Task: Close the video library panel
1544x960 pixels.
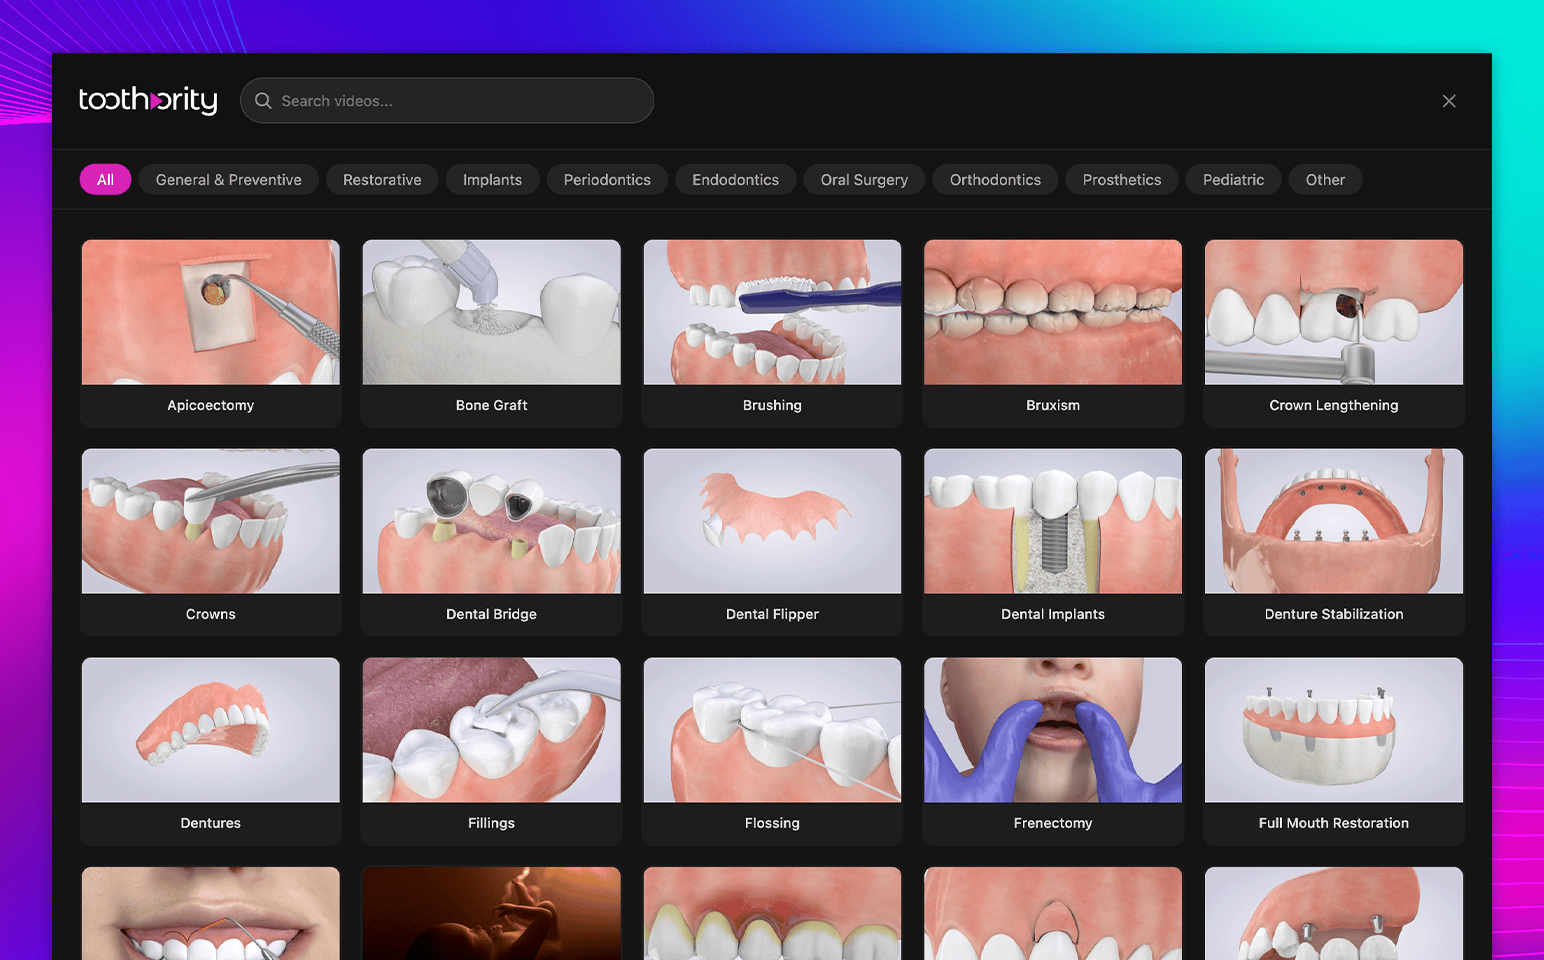Action: 1449,101
